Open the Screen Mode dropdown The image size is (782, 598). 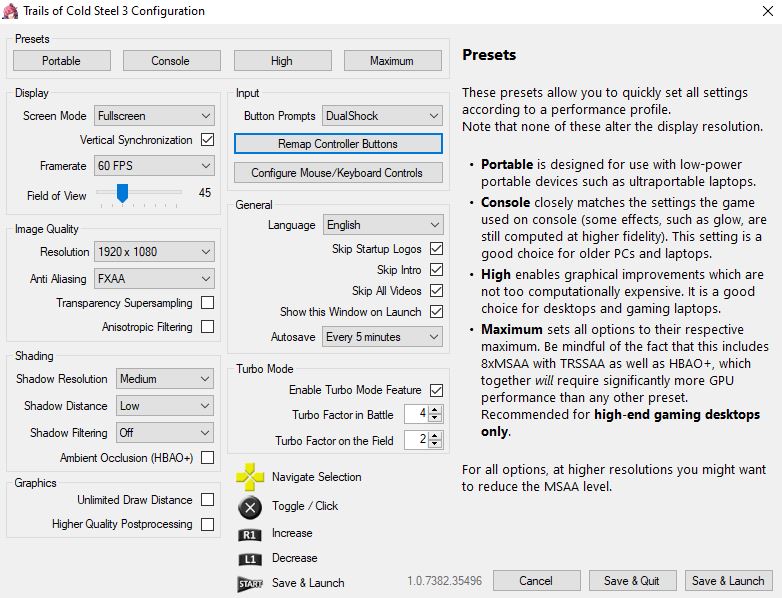[155, 116]
